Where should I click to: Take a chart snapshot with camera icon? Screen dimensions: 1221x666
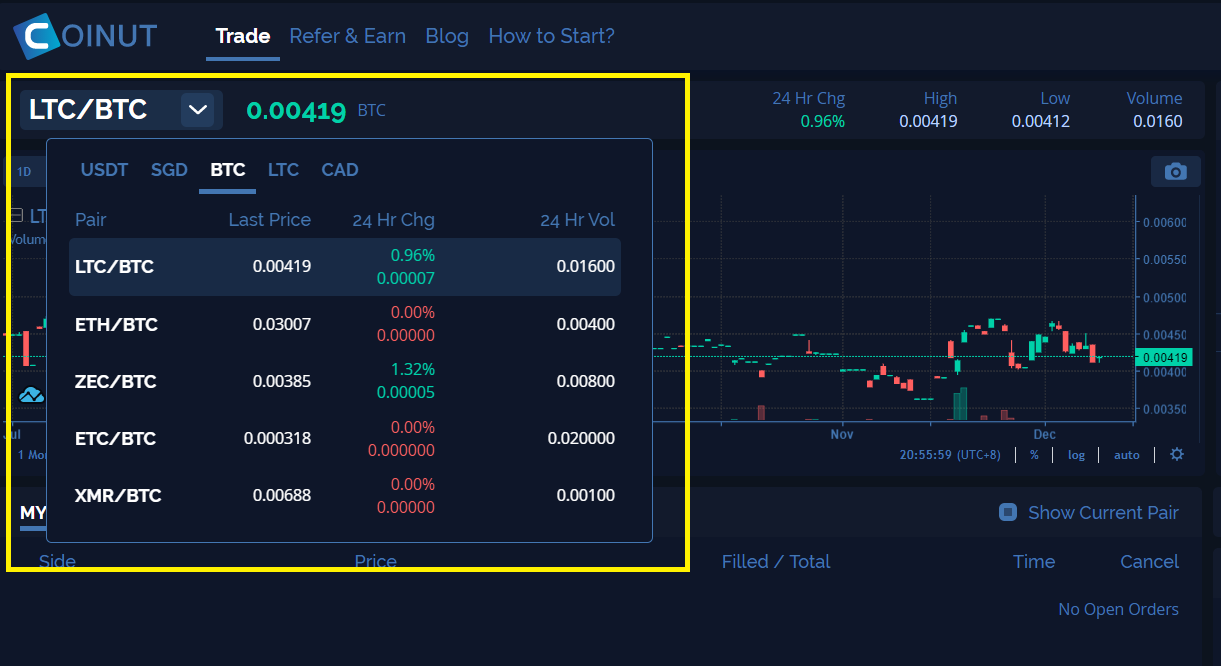point(1176,171)
